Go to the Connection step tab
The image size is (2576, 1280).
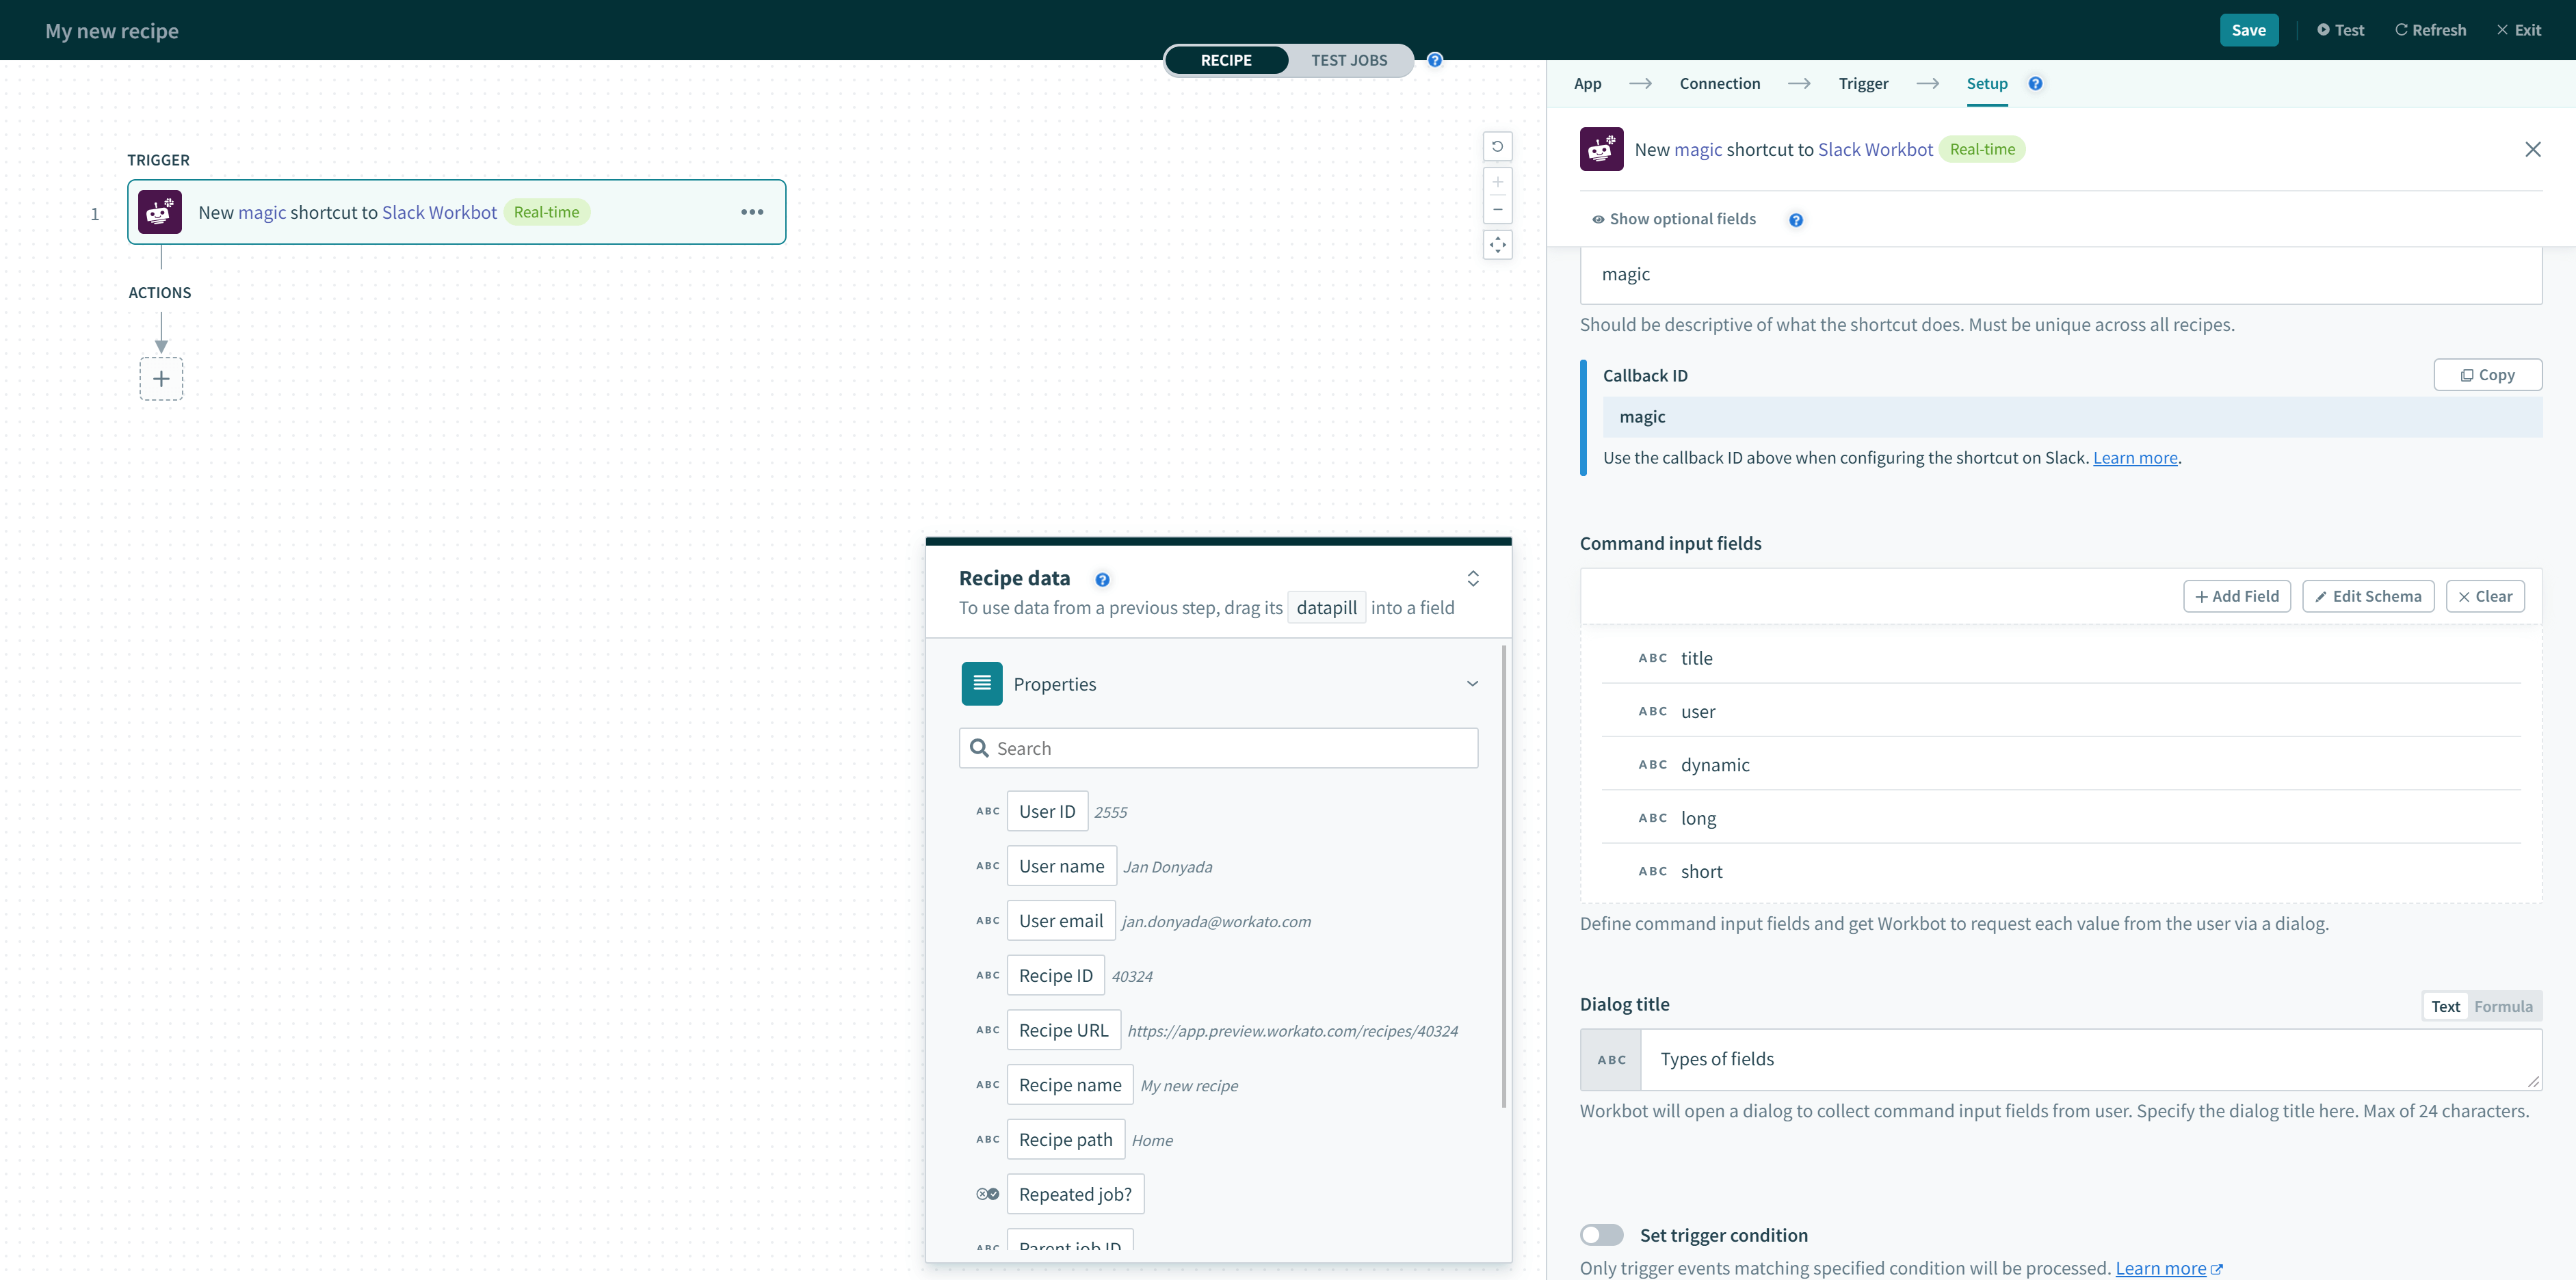1719,84
